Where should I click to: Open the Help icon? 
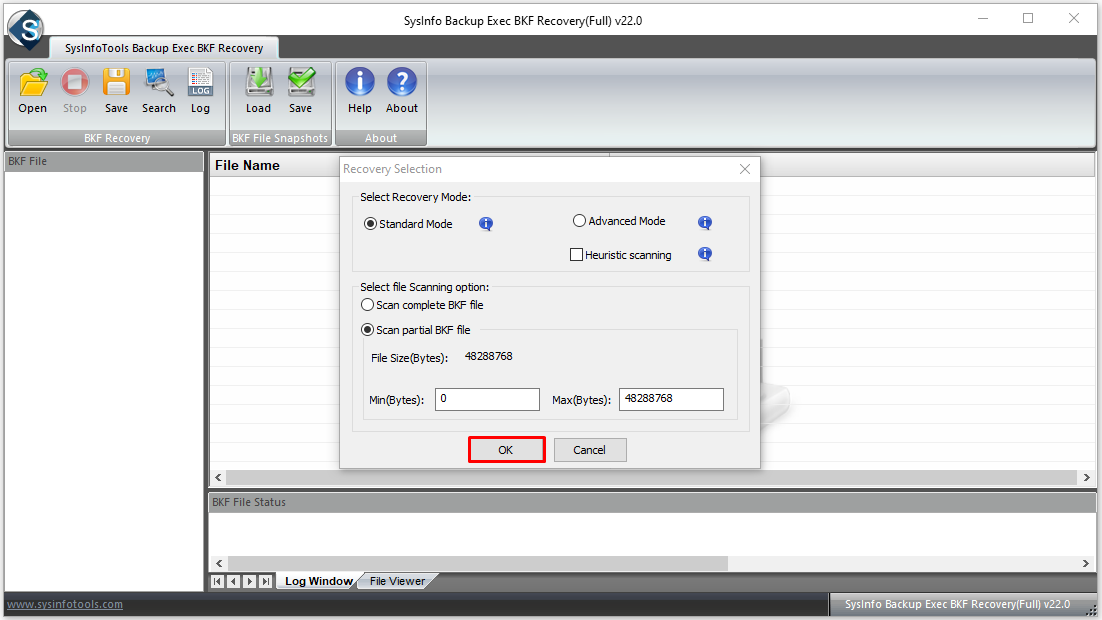[x=360, y=90]
